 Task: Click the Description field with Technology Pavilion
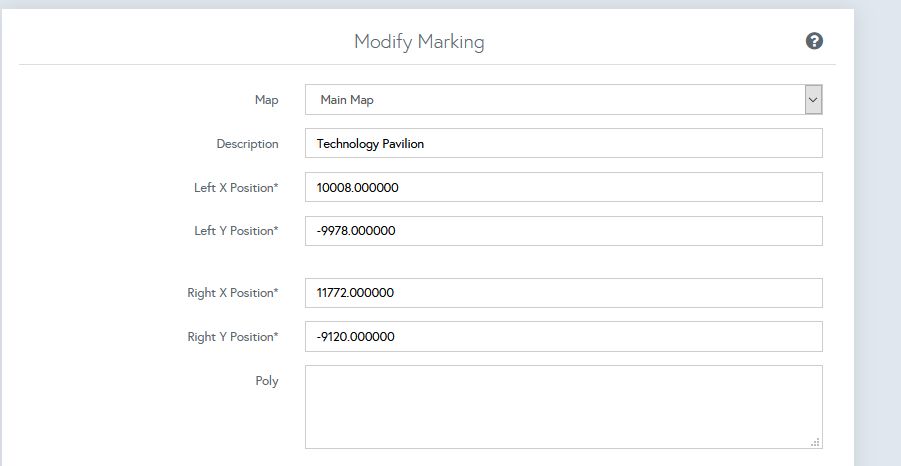pyautogui.click(x=563, y=143)
